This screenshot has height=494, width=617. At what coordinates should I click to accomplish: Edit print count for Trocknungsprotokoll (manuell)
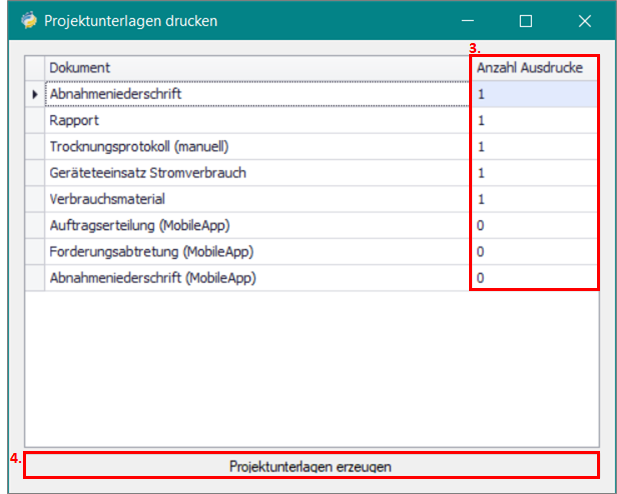coord(534,146)
